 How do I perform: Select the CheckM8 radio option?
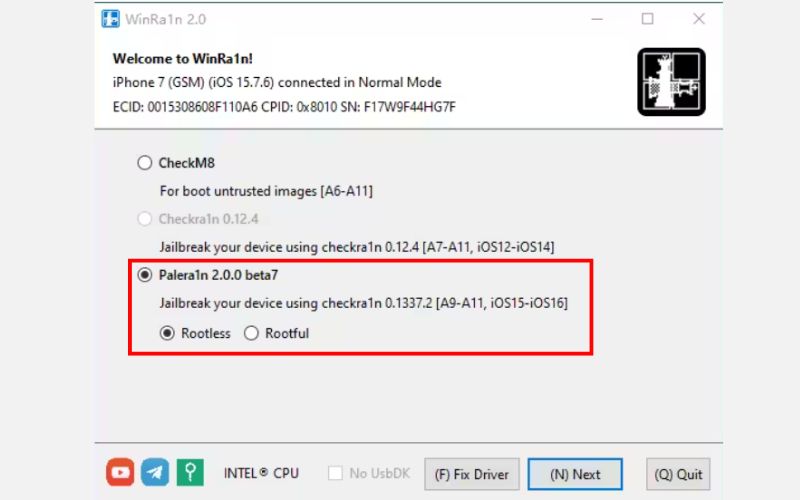click(145, 163)
